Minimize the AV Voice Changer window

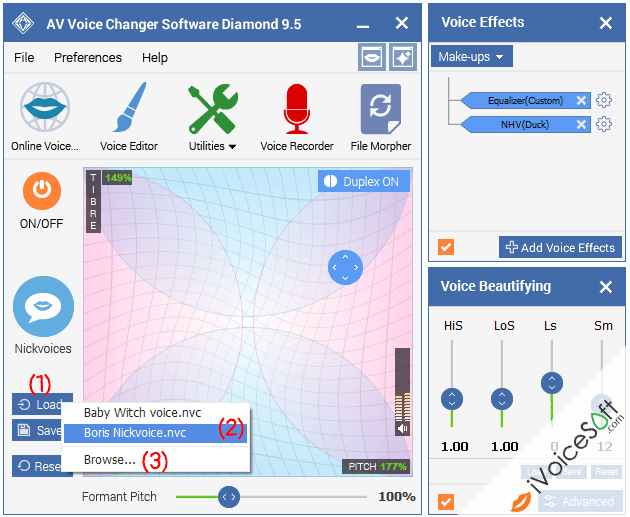(x=362, y=26)
